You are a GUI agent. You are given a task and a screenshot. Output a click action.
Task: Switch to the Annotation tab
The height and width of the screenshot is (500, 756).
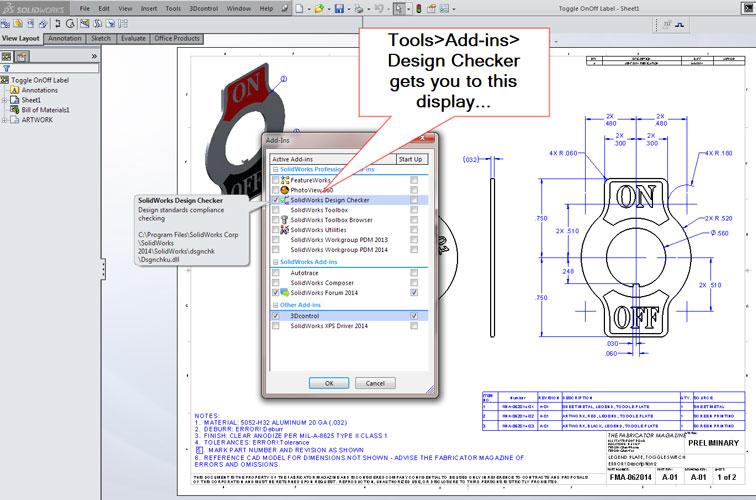[x=65, y=38]
